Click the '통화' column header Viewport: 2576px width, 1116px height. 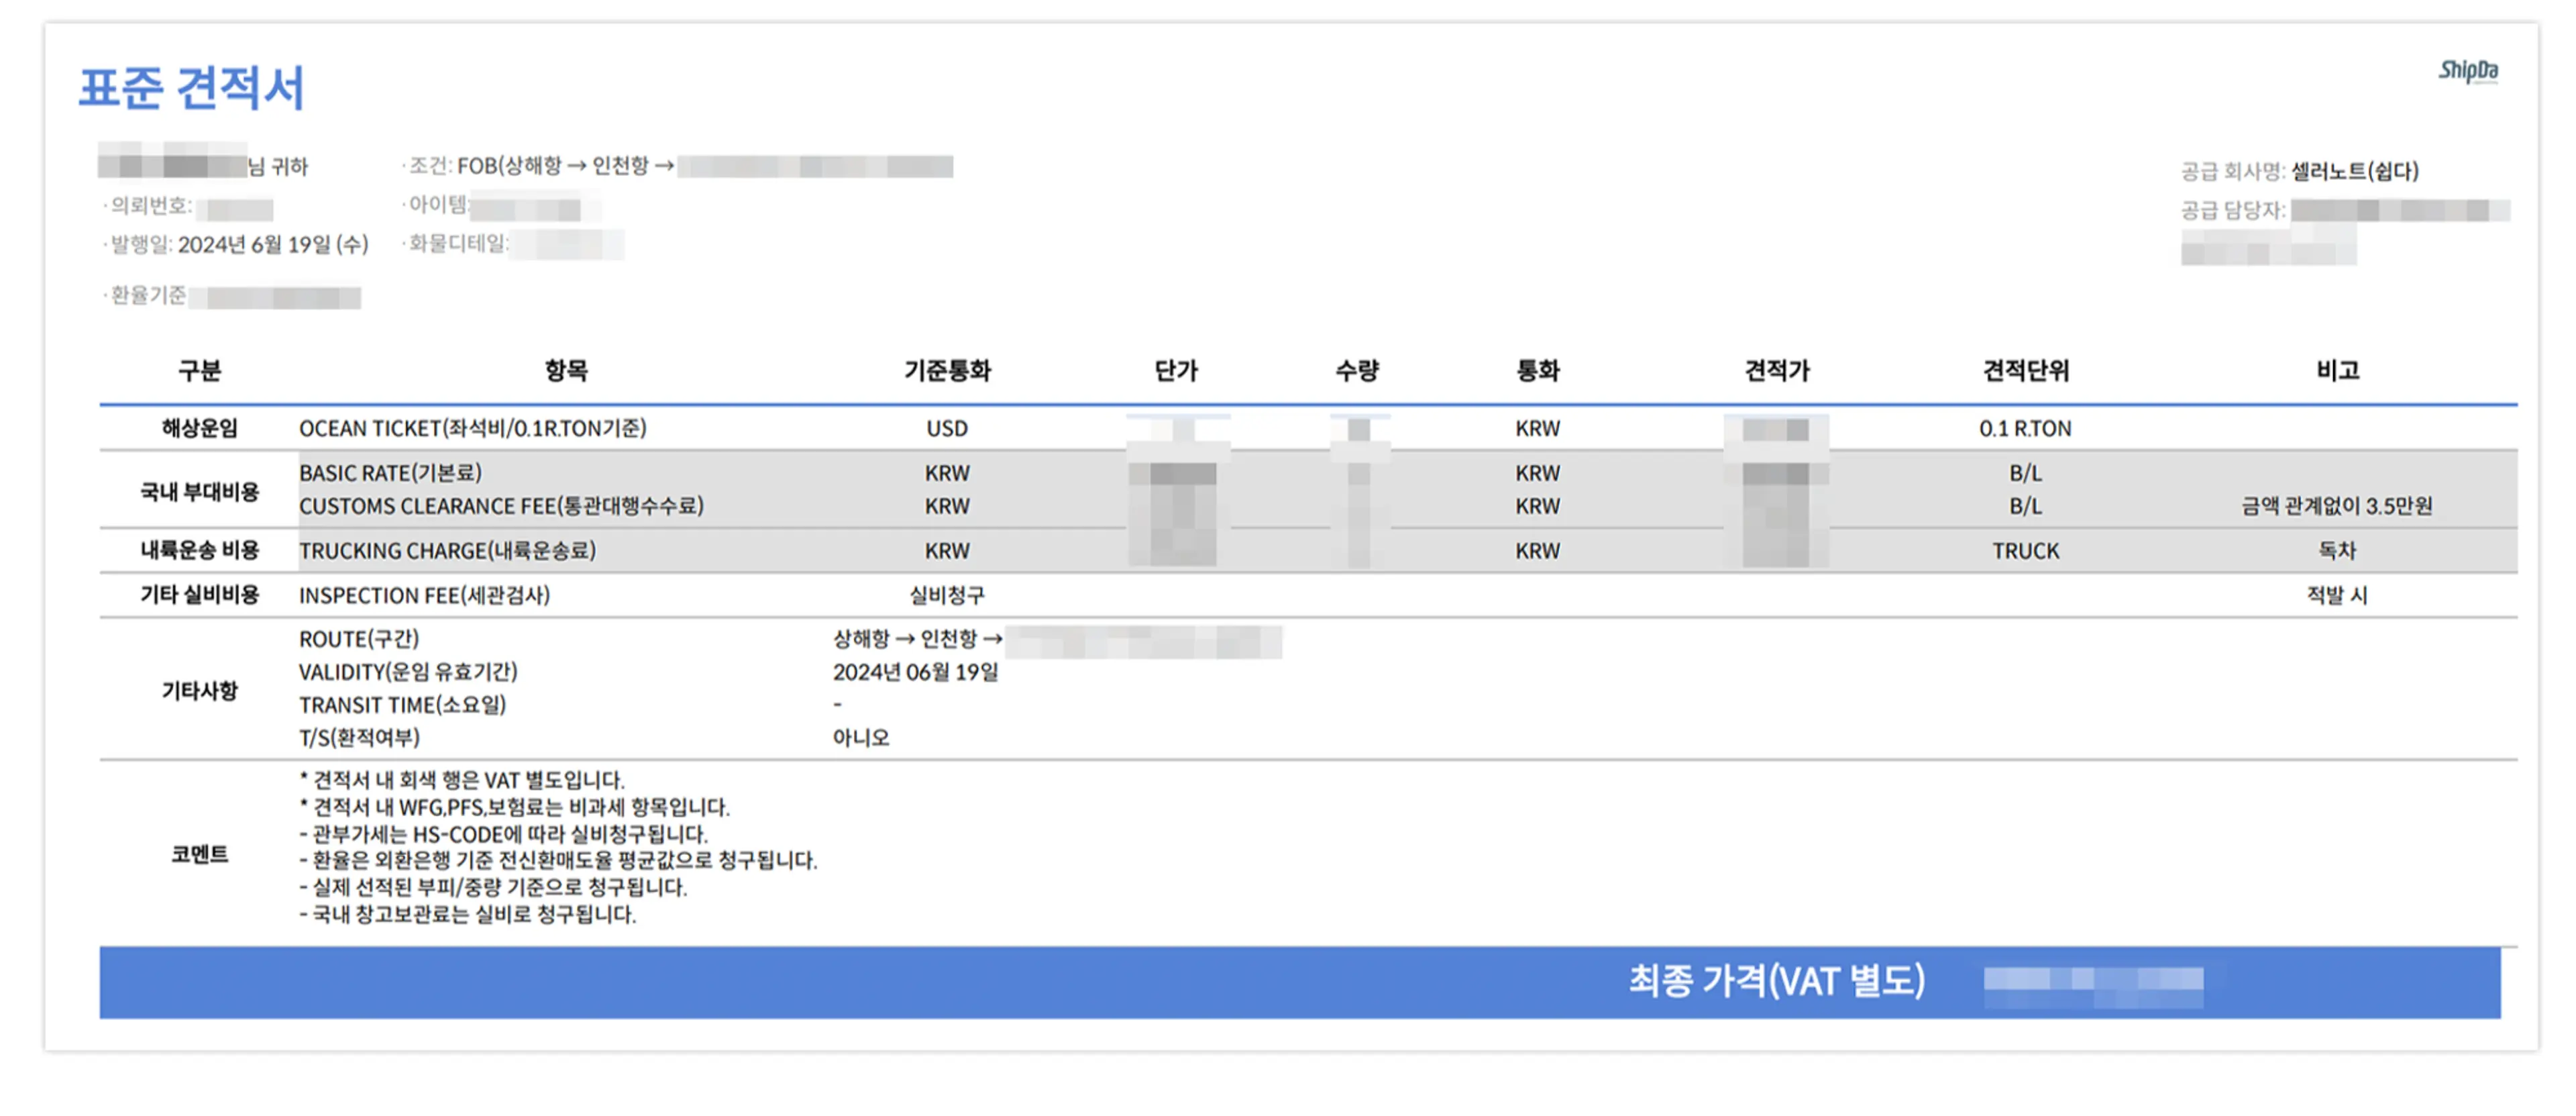click(1537, 371)
